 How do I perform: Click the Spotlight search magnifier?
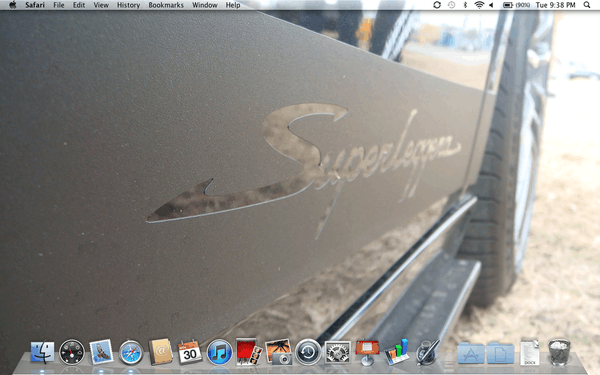click(x=587, y=5)
